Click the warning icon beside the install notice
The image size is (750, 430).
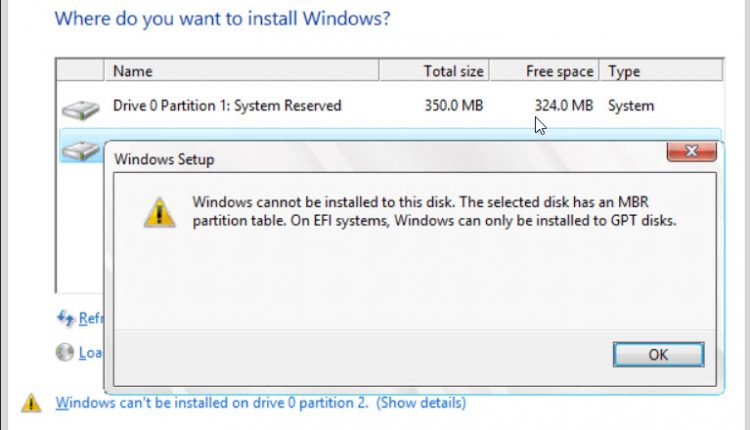(31, 403)
